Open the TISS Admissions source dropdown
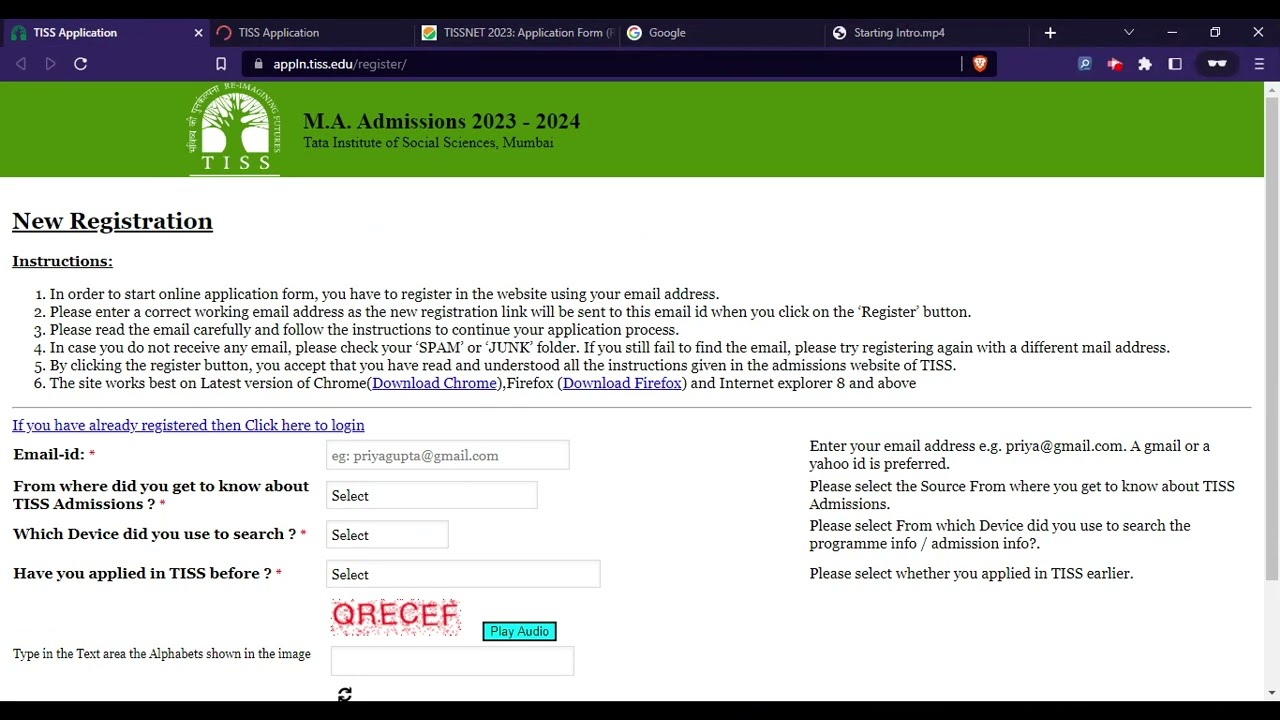 pos(432,496)
